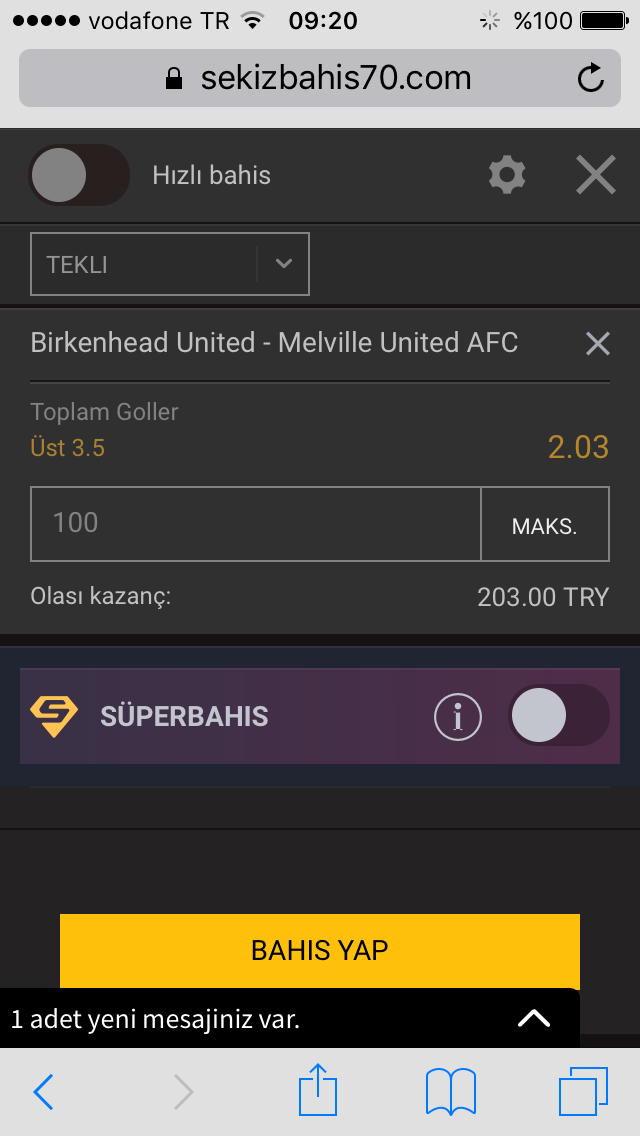Viewport: 640px width, 1136px height.
Task: Expand TEKLI dropdown arrow
Action: click(283, 264)
